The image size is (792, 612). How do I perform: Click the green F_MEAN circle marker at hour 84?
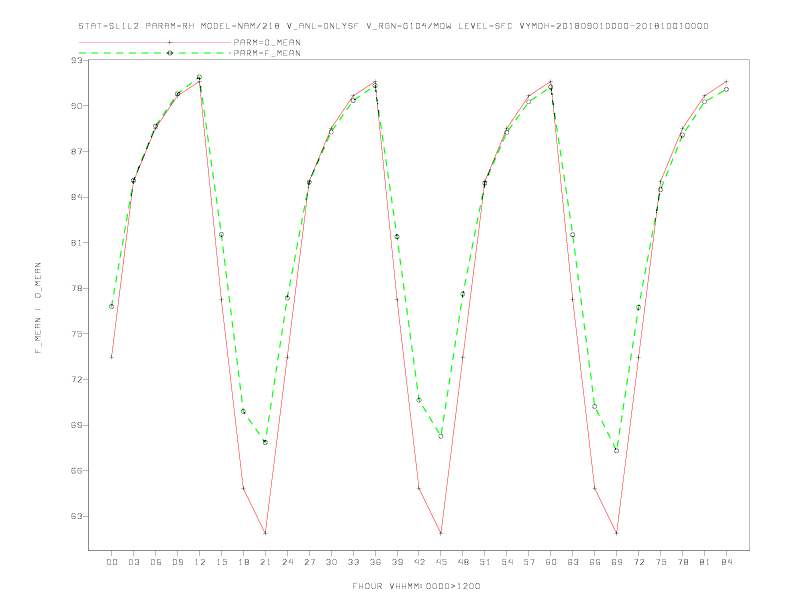click(727, 89)
